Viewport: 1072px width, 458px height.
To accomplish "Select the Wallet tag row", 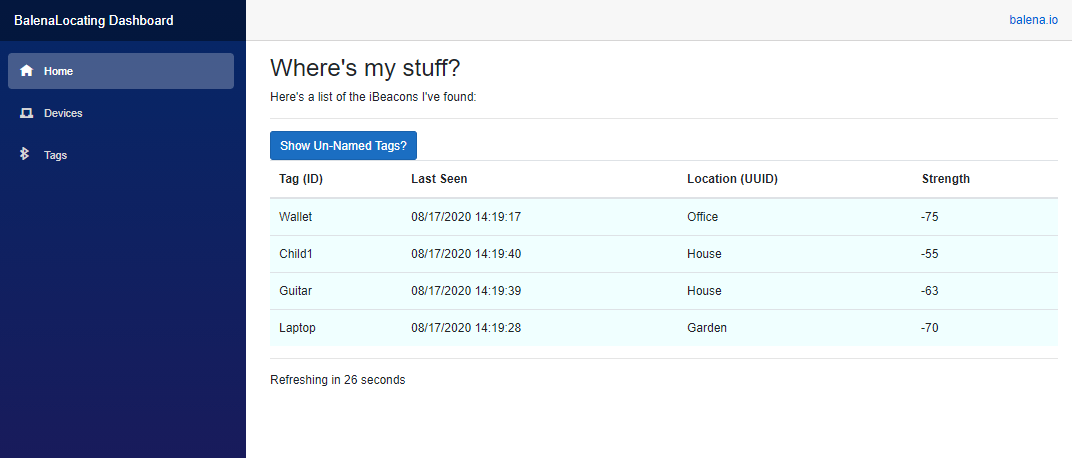I will 296,217.
